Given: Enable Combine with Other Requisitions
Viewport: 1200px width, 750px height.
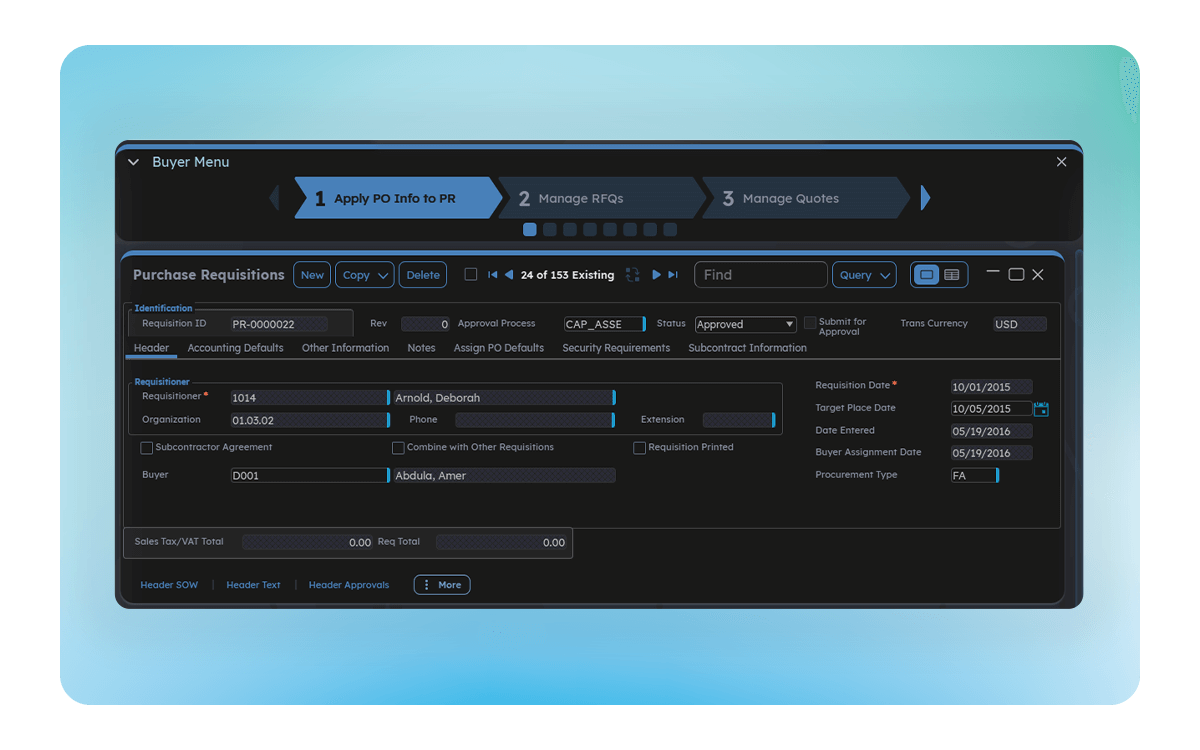Looking at the screenshot, I should (x=398, y=448).
